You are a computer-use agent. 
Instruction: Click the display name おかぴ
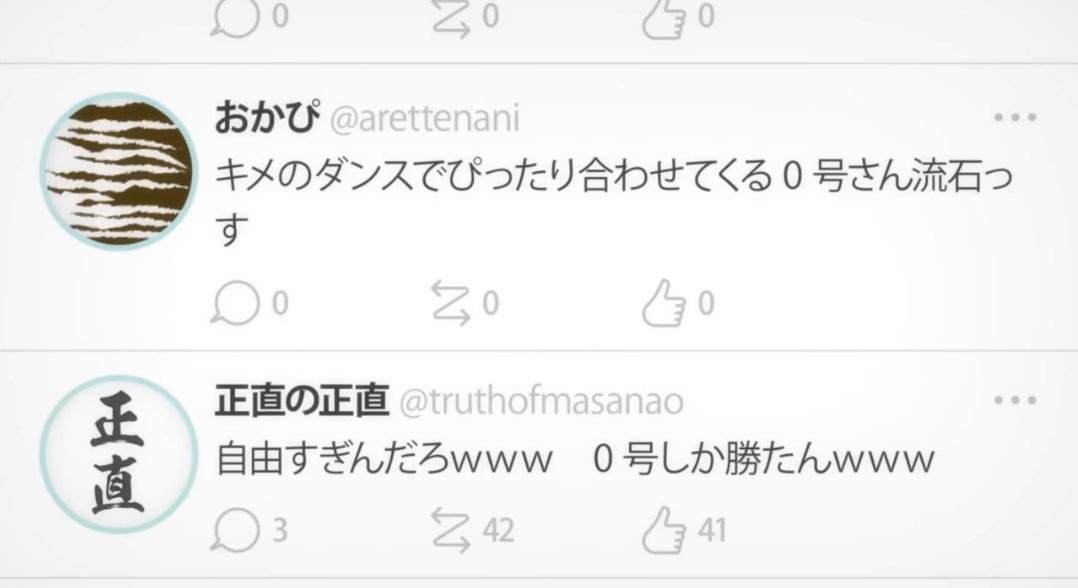pyautogui.click(x=267, y=118)
